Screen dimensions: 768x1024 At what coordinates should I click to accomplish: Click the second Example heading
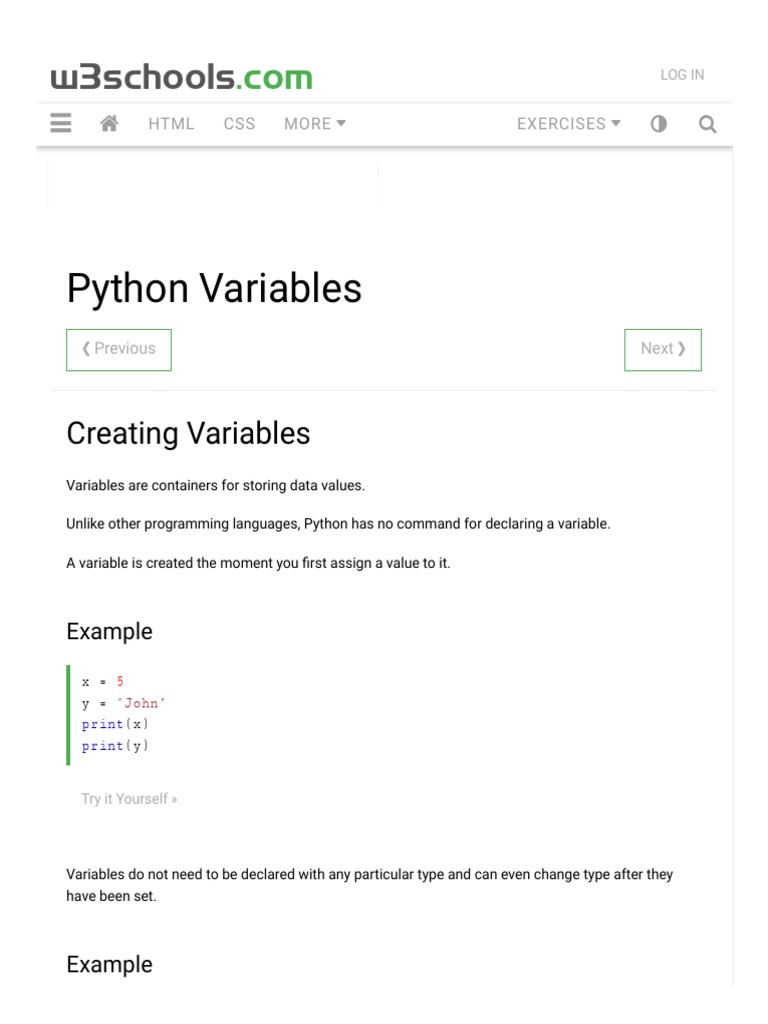pyautogui.click(x=109, y=965)
